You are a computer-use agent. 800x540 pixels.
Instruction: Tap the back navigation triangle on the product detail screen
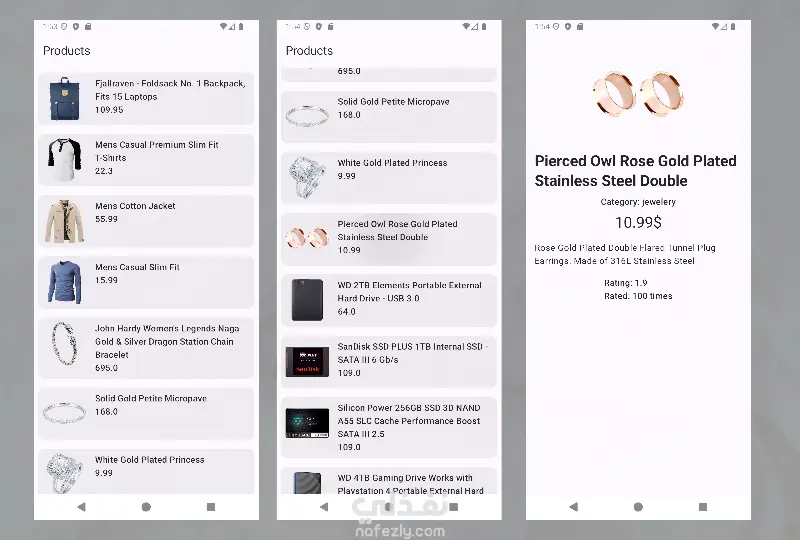click(x=573, y=507)
